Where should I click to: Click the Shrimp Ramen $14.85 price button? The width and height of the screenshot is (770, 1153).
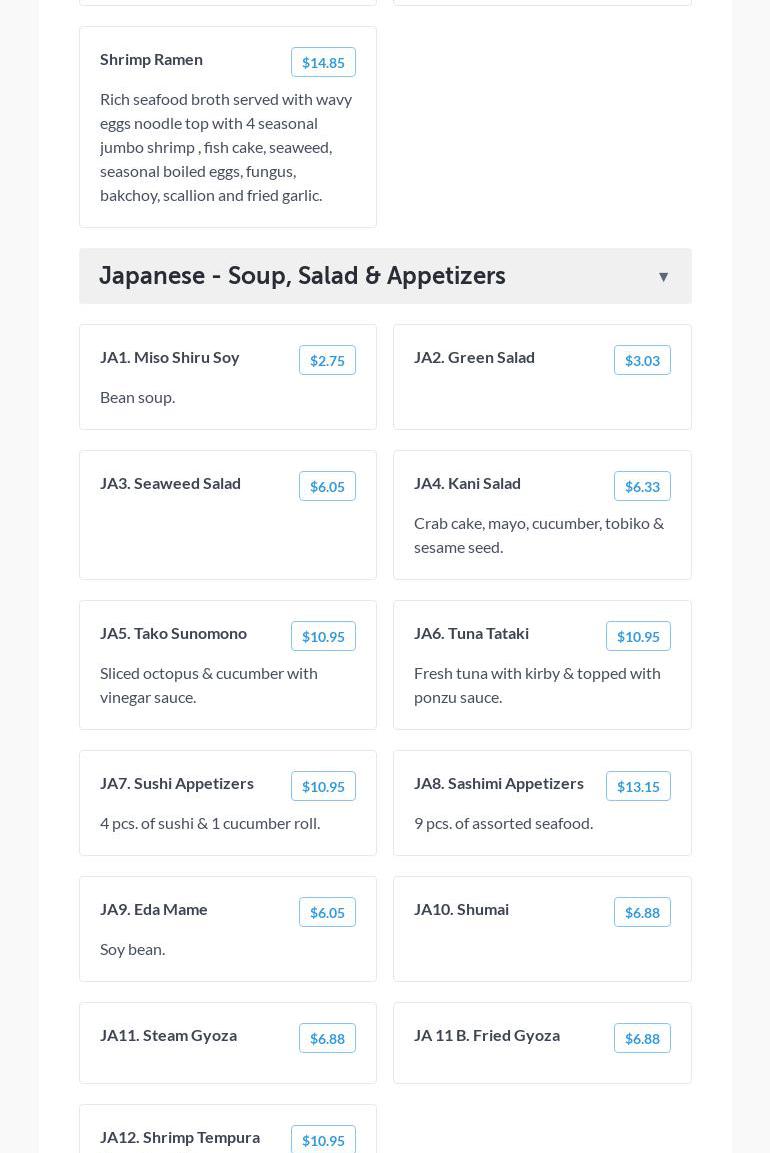pyautogui.click(x=323, y=62)
